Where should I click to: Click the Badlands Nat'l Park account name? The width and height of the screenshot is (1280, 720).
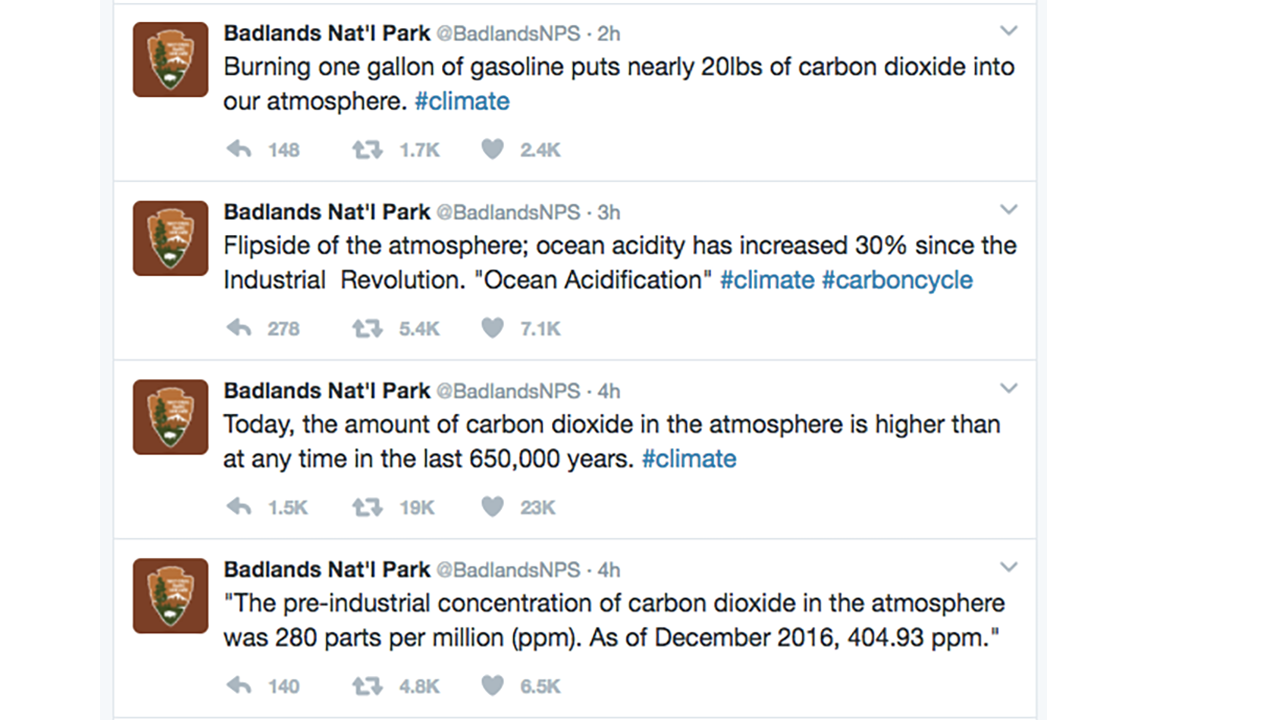pos(327,33)
